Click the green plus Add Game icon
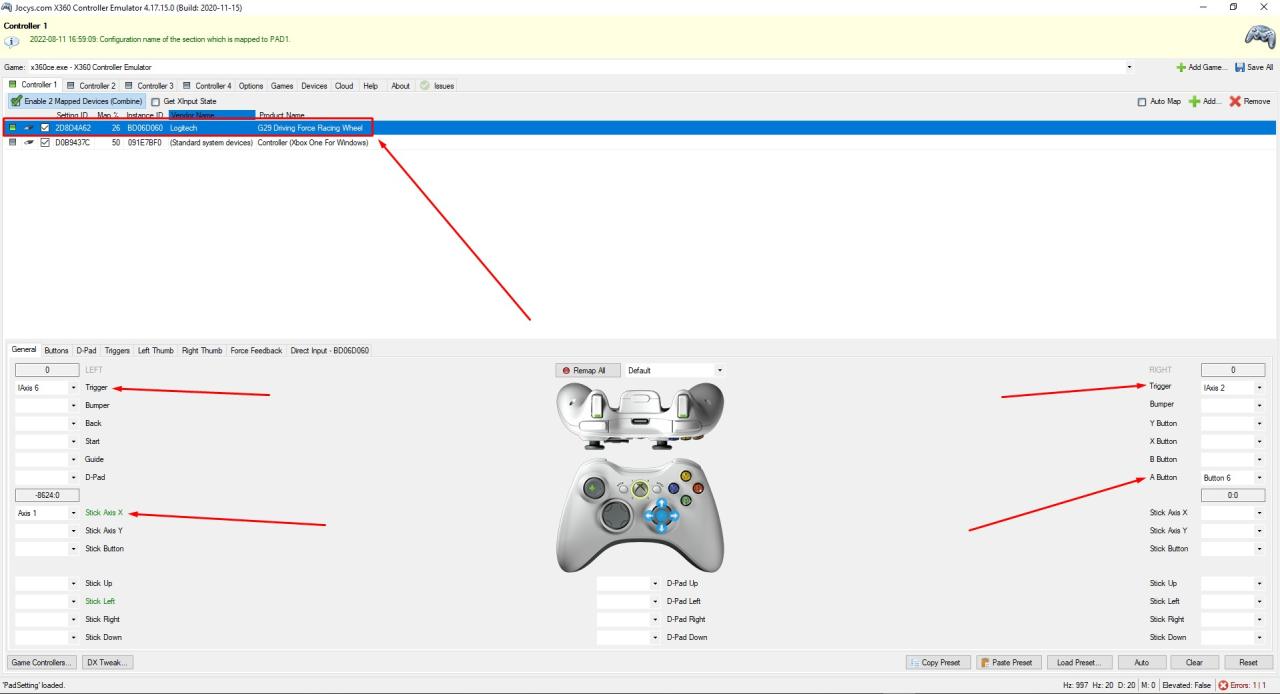This screenshot has width=1280, height=694. tap(1182, 67)
